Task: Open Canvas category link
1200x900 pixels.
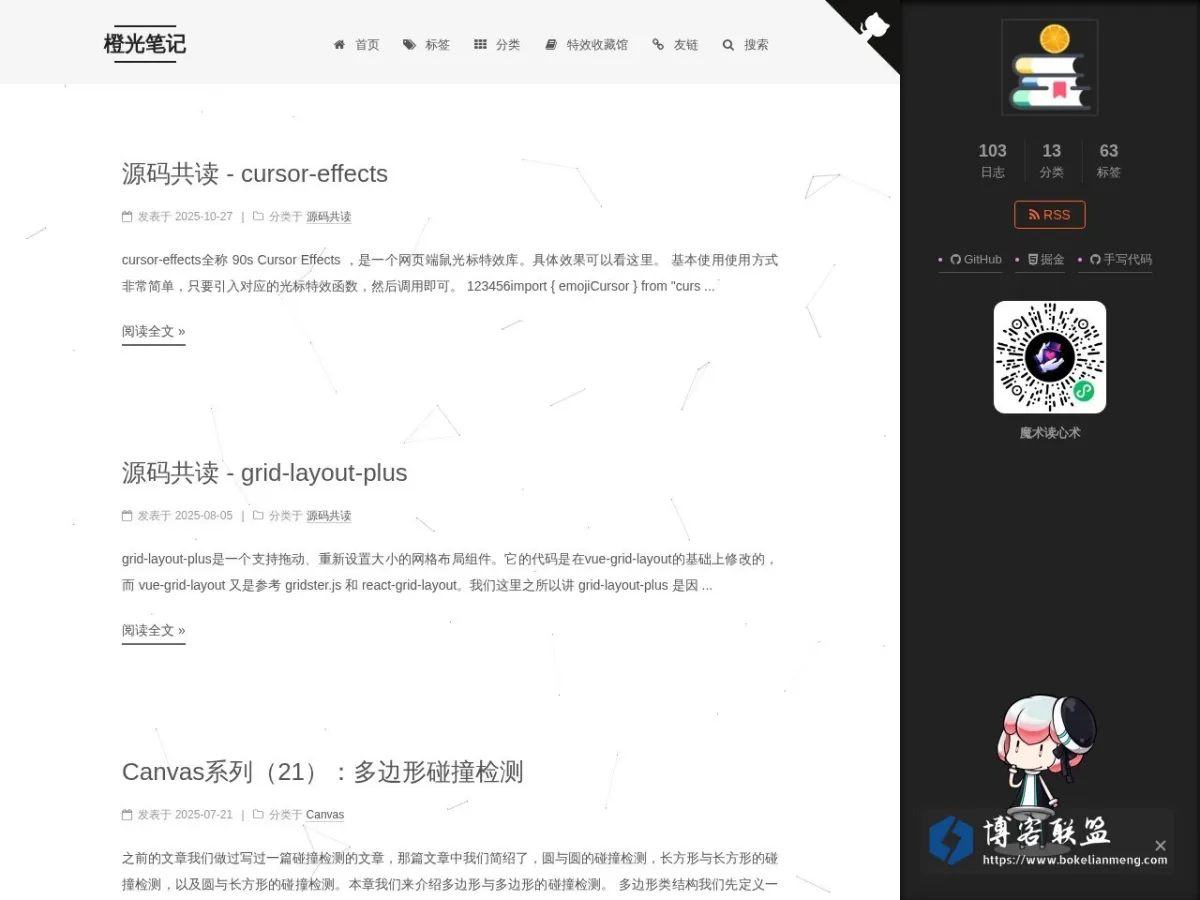Action: click(325, 815)
